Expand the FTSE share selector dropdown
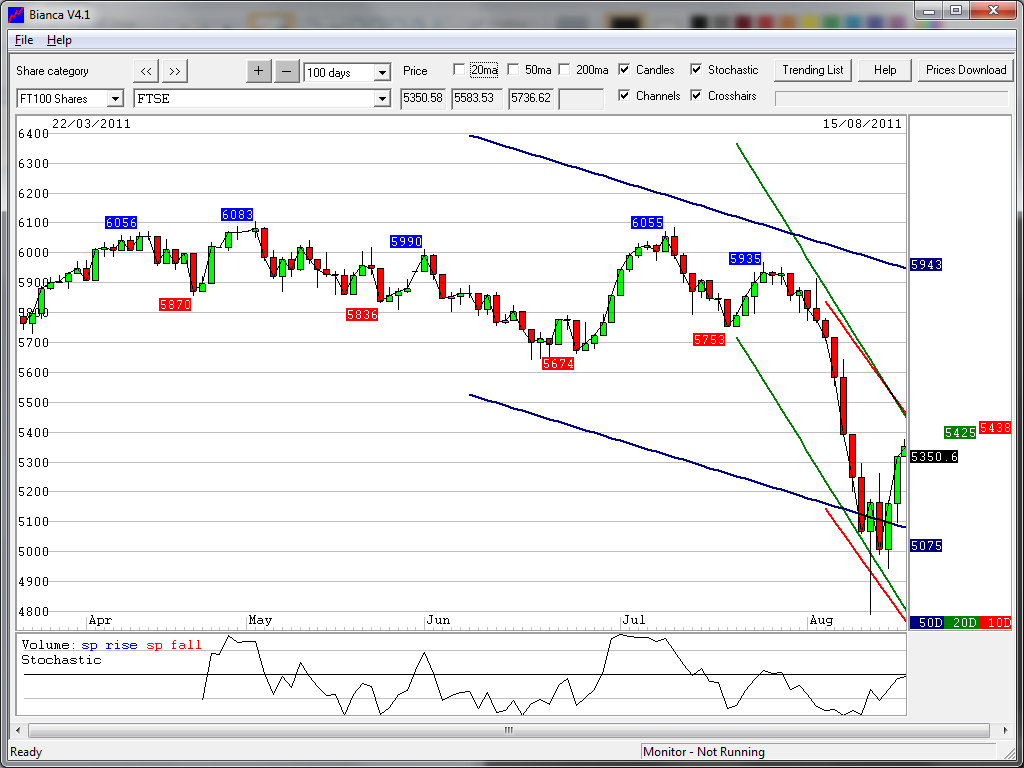Screen dimensions: 1024x768 coord(381,99)
